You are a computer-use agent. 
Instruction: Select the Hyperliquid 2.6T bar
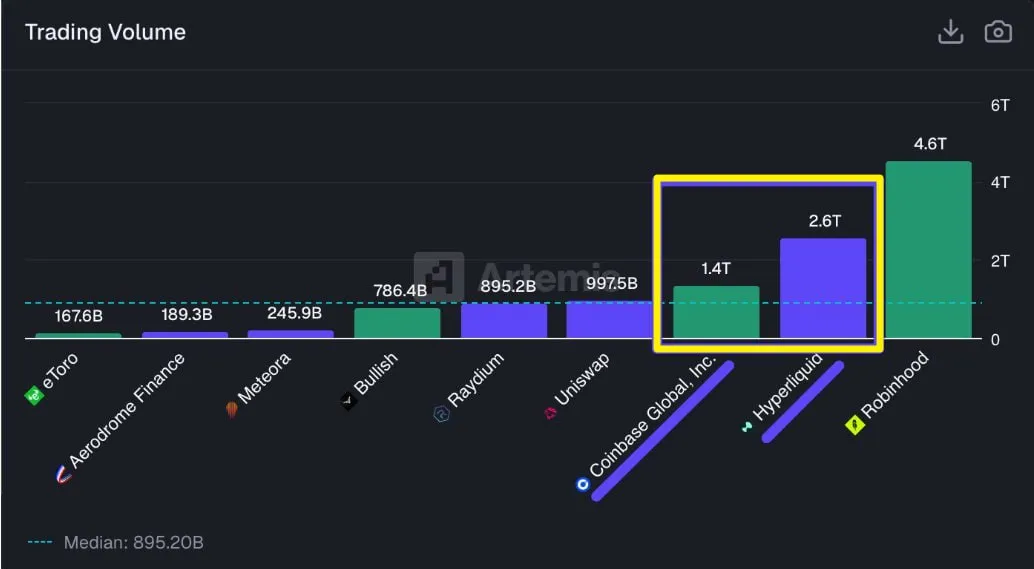tap(822, 288)
